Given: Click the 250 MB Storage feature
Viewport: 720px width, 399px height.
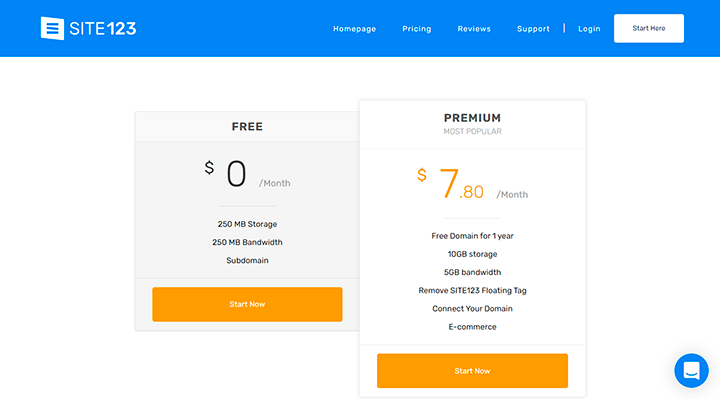Looking at the screenshot, I should [x=247, y=224].
